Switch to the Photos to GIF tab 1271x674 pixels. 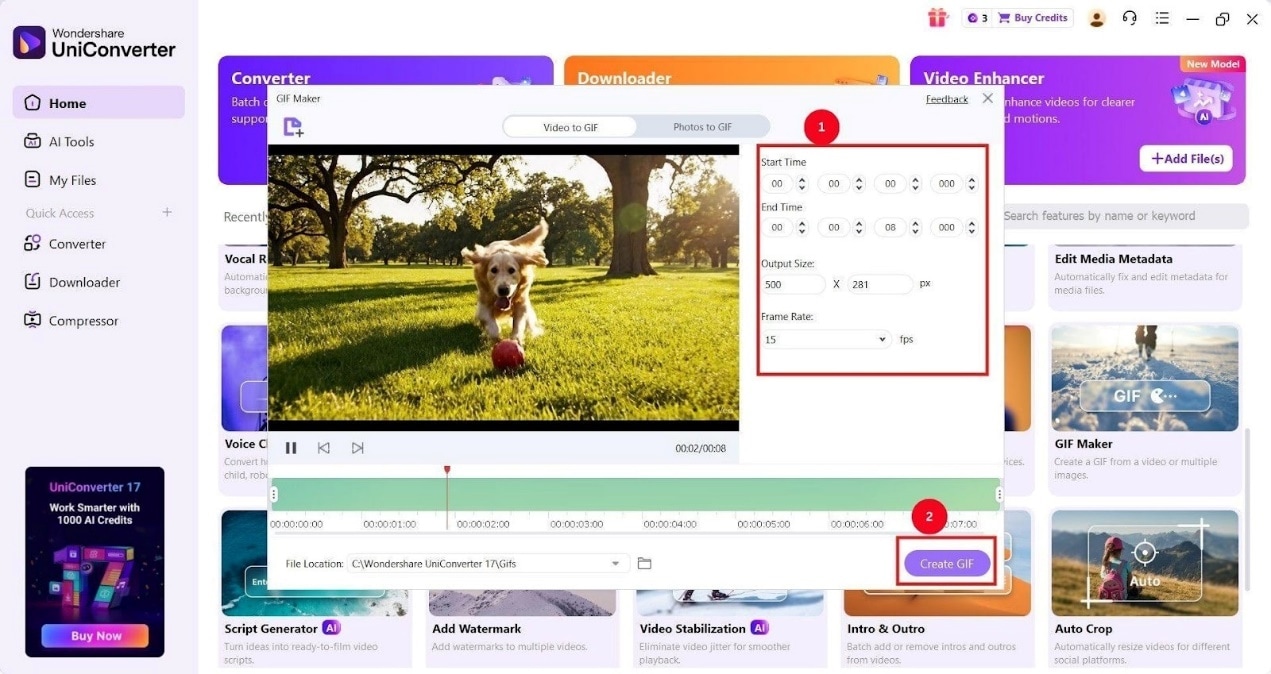(703, 127)
